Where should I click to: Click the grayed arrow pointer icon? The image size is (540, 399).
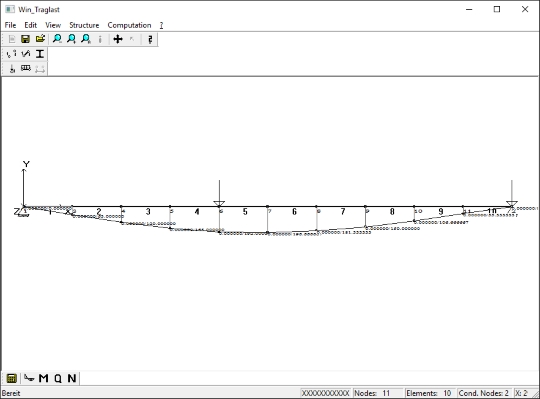(x=132, y=39)
